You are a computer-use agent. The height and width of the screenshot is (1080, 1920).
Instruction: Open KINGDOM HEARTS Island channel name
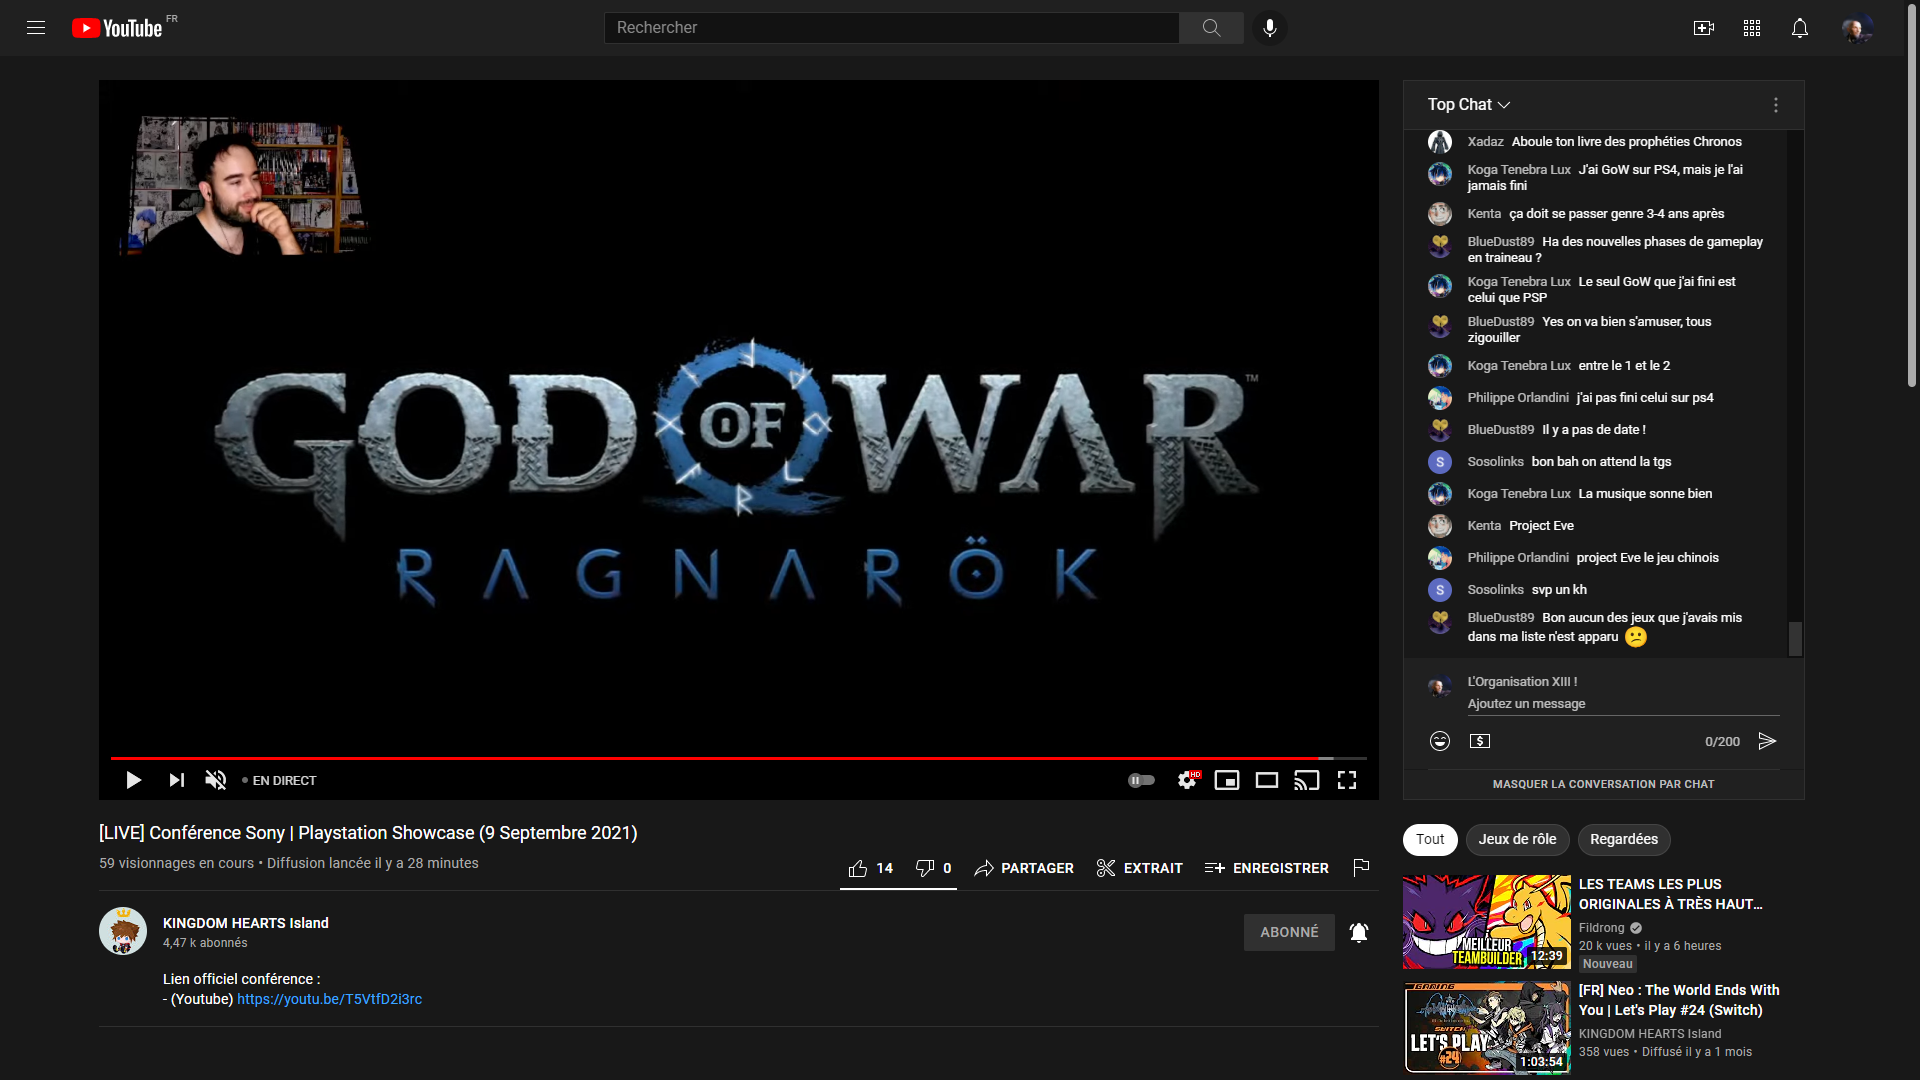point(246,923)
